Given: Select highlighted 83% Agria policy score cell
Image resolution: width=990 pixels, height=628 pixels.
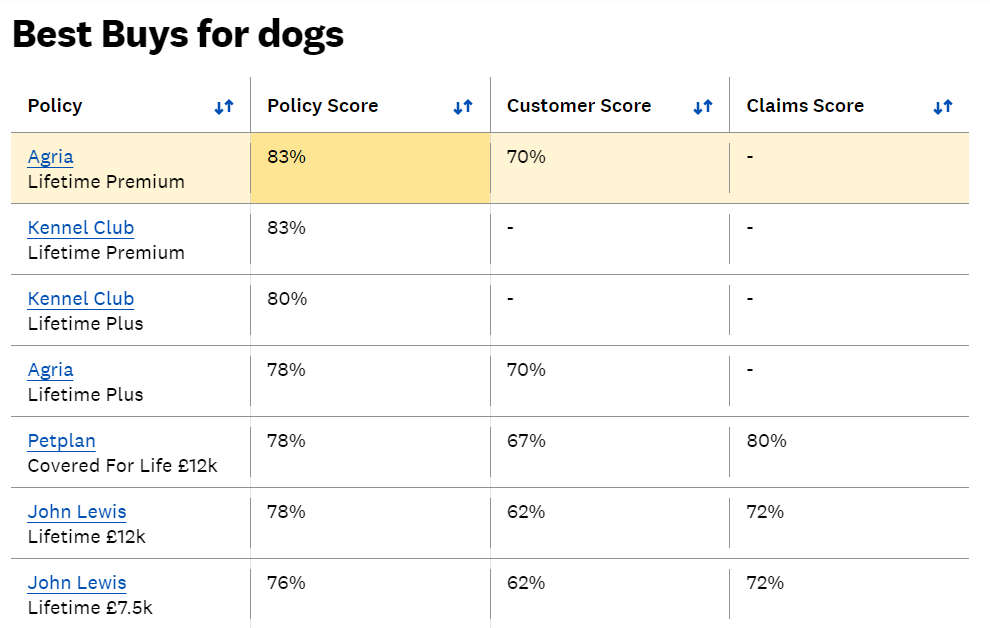Looking at the screenshot, I should click(371, 168).
